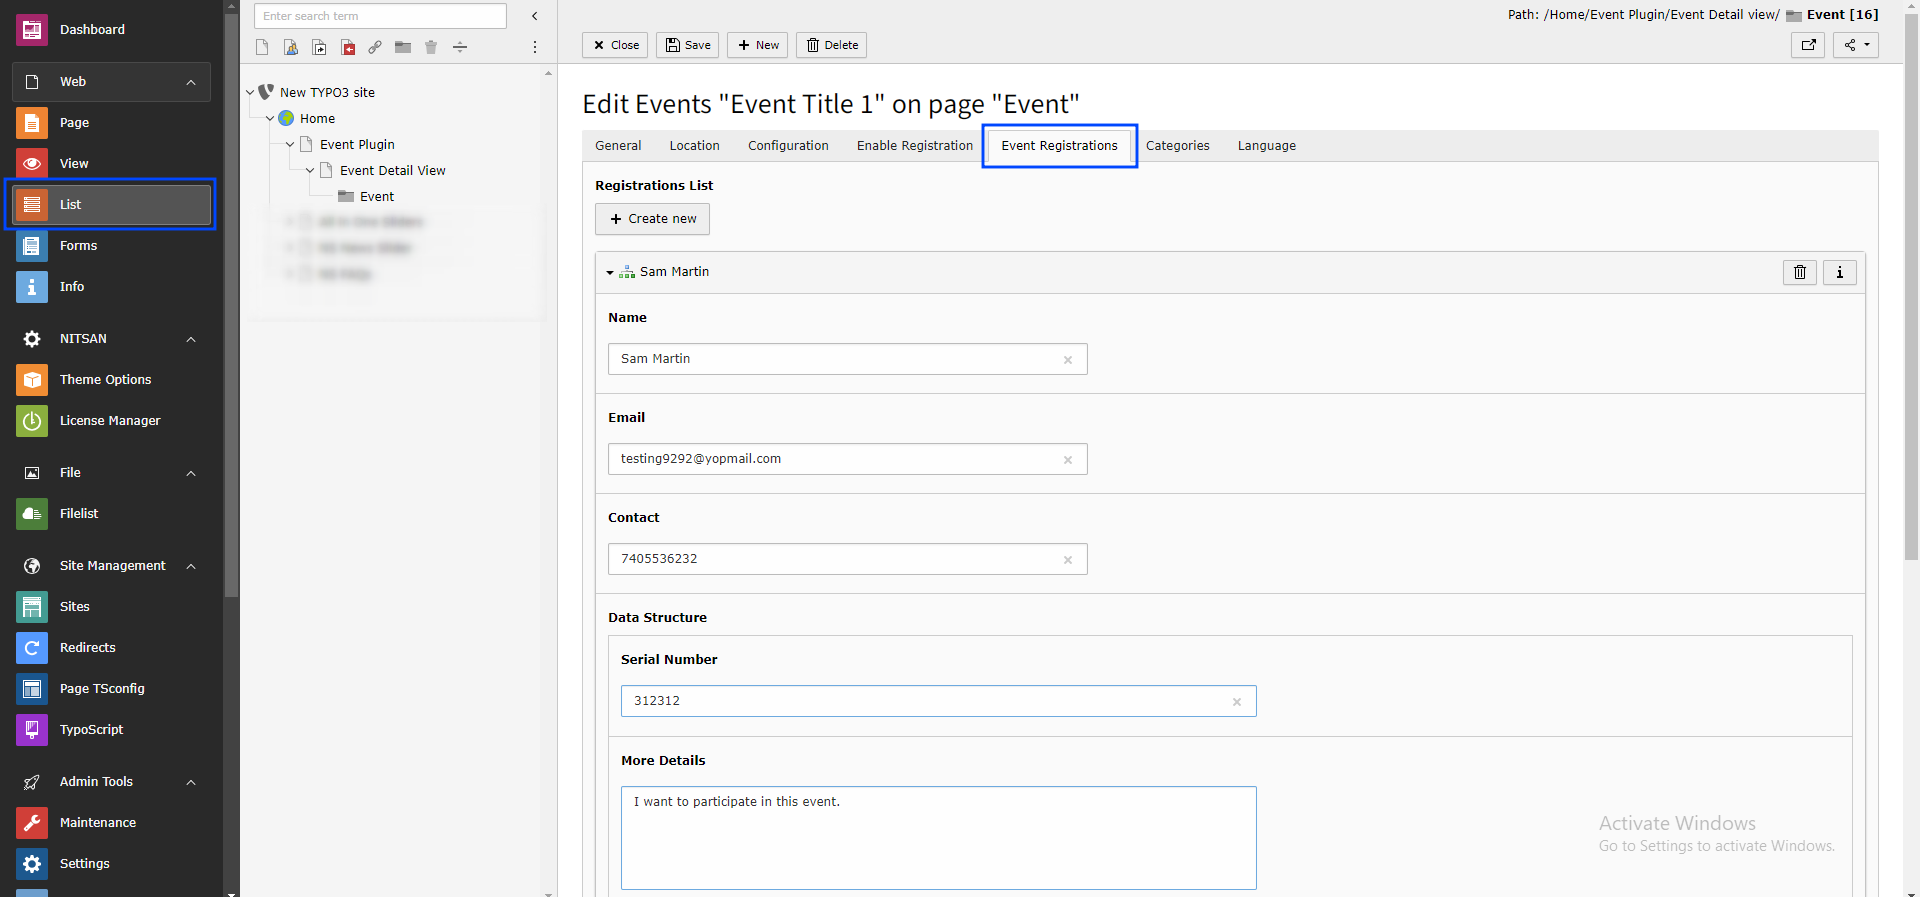Open the Info module icon
1920x897 pixels.
(x=32, y=287)
